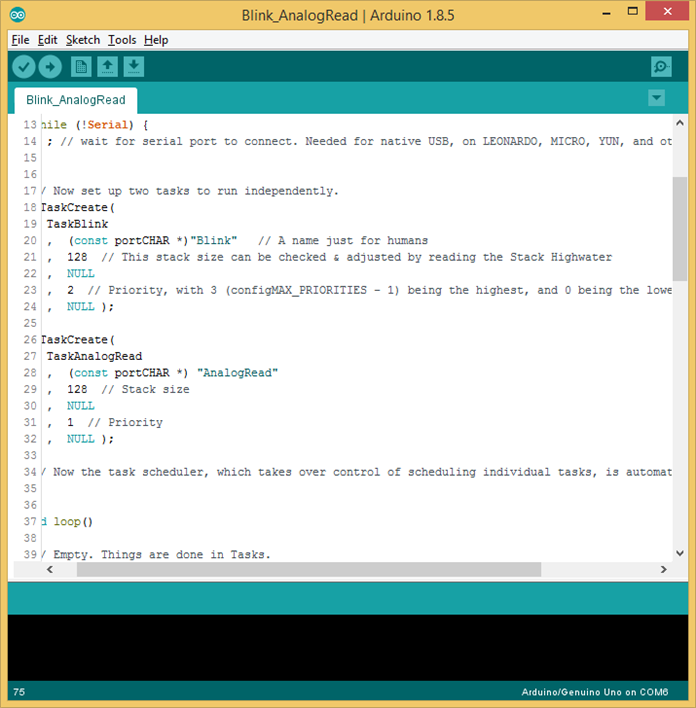The width and height of the screenshot is (696, 708).
Task: Minimize the Arduino window
Action: (607, 13)
